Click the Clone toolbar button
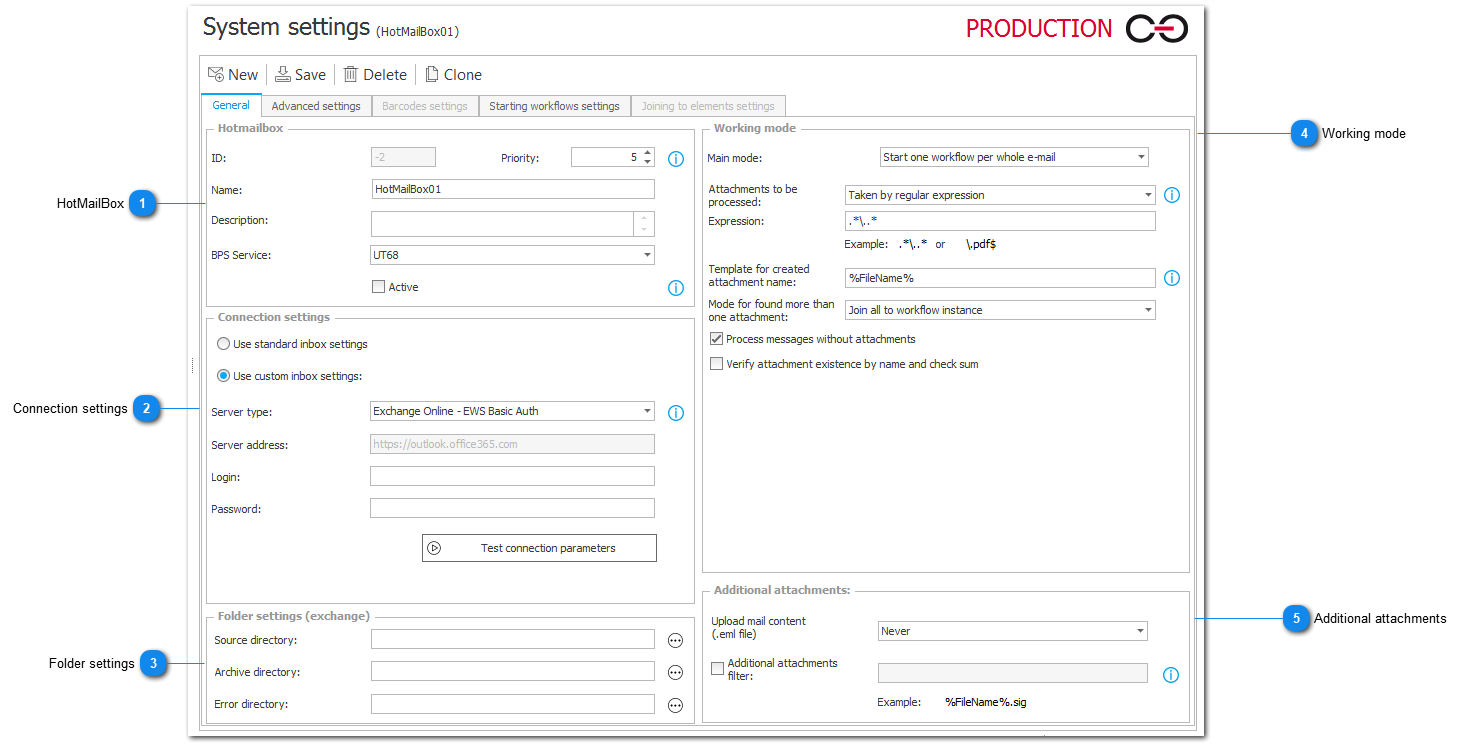Image resolution: width=1464 pixels, height=746 pixels. [x=453, y=75]
